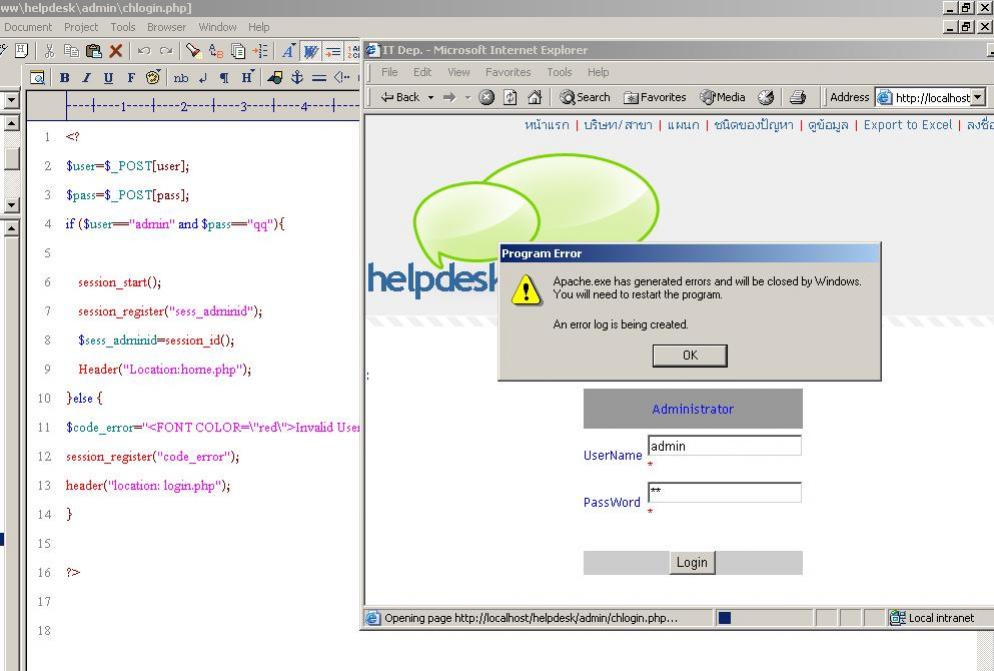Apply Underline tag with the U icon

(x=108, y=77)
